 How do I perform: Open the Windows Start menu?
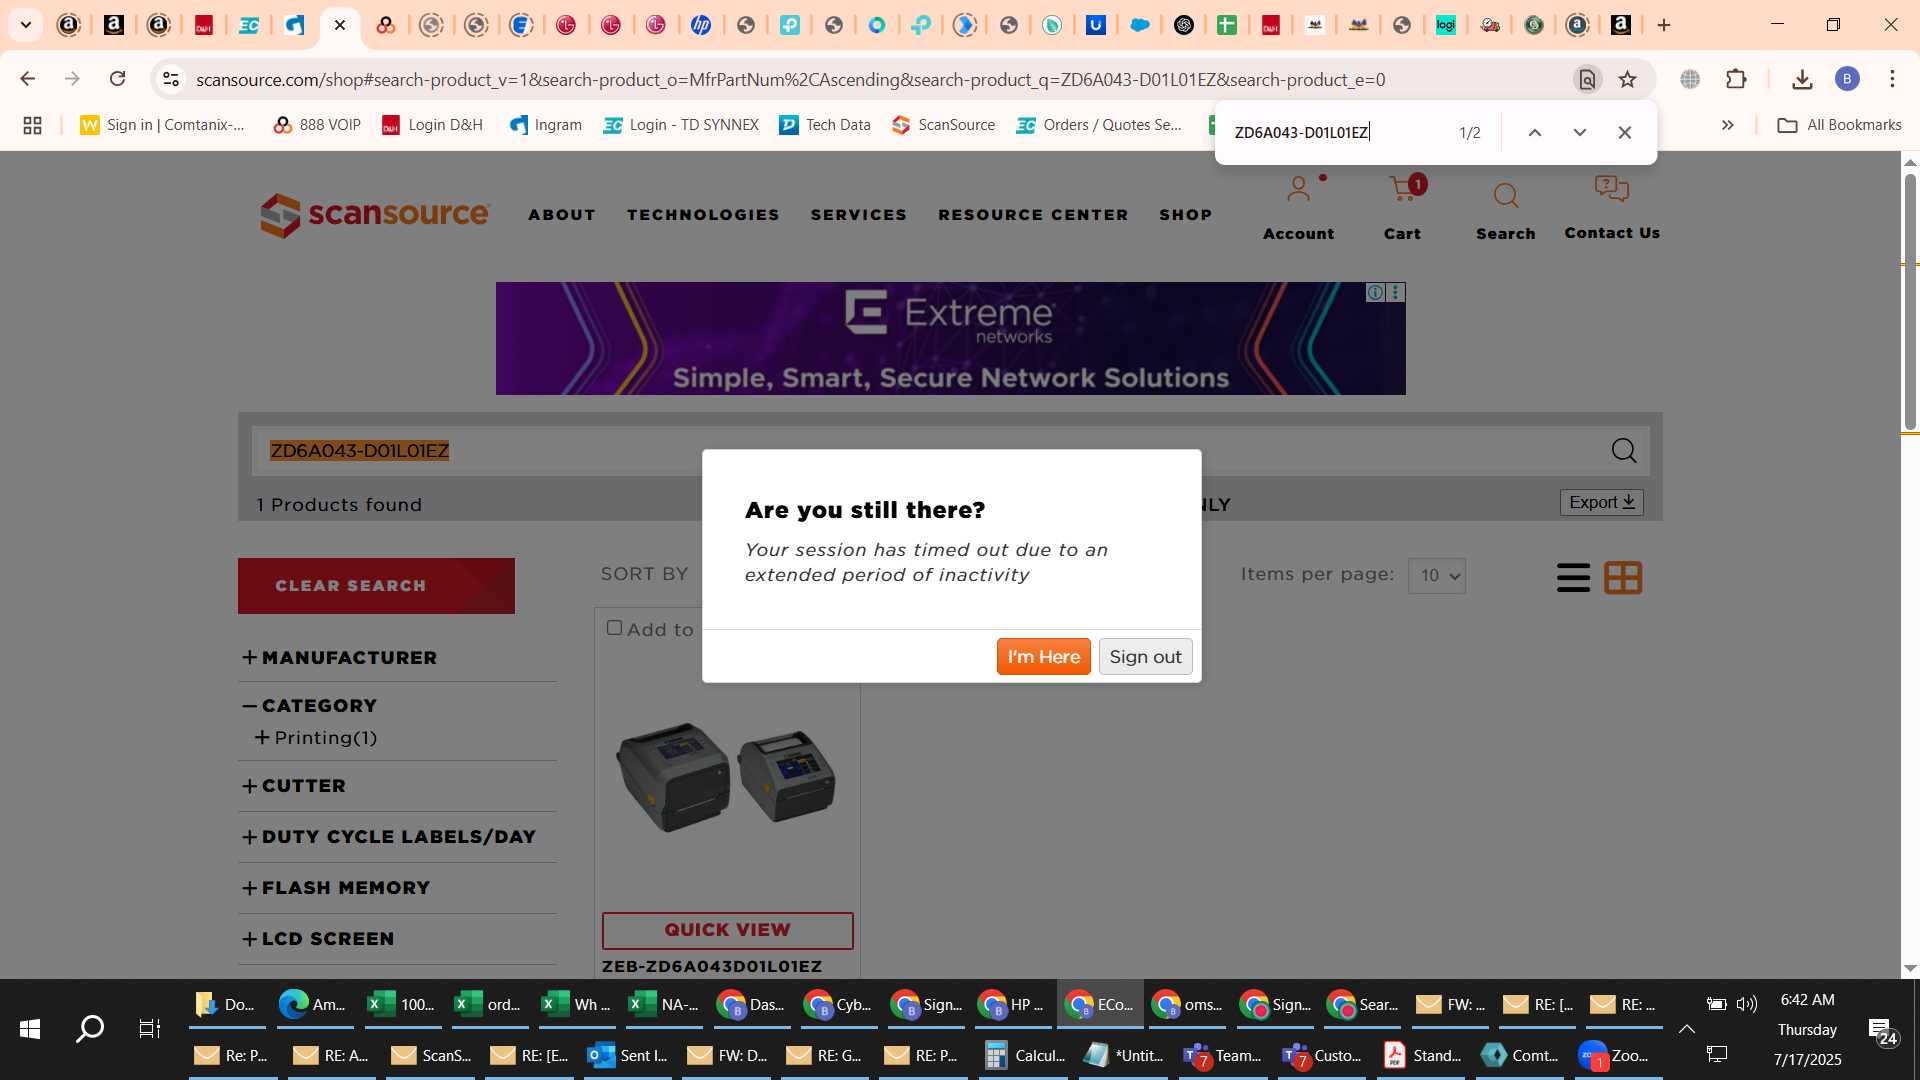pos(30,1028)
